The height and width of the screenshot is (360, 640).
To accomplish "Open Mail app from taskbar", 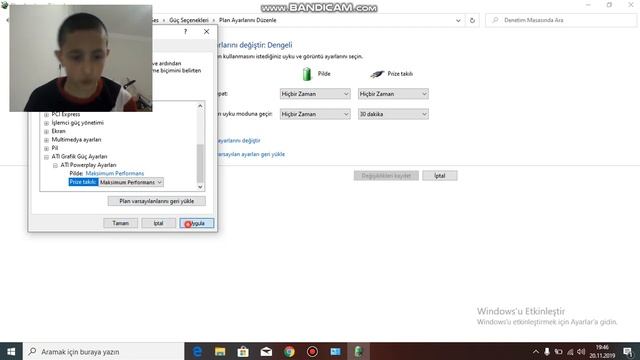I will 266,351.
